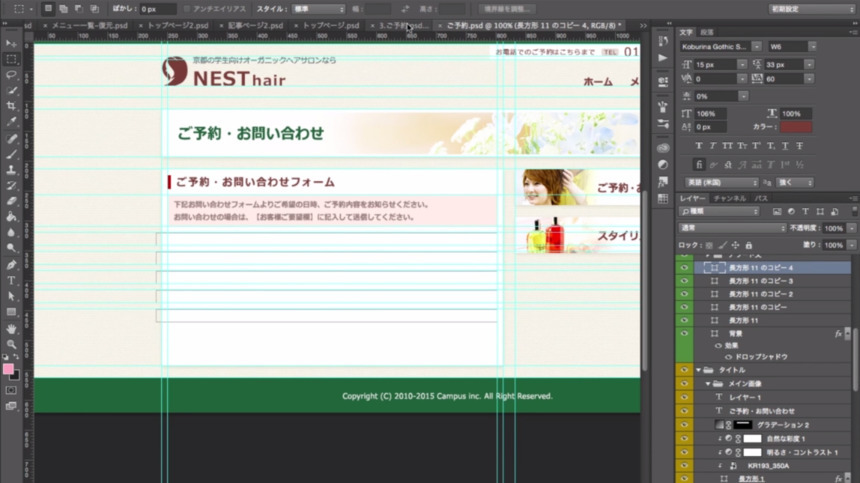Select the Brush tool

coord(11,154)
